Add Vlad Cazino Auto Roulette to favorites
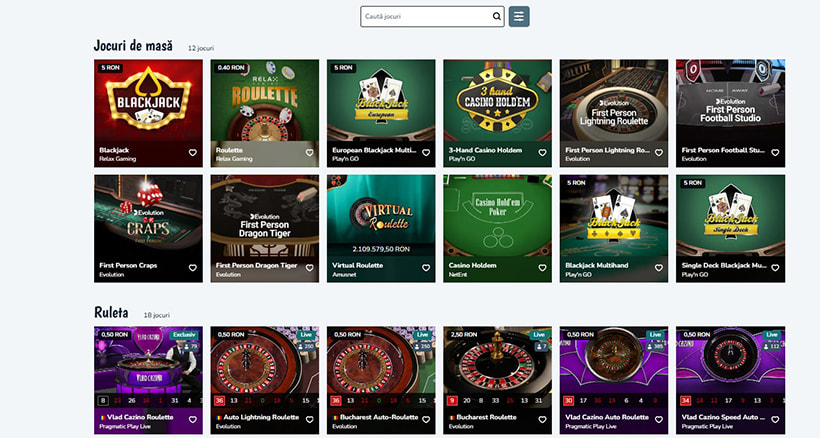 (658, 420)
